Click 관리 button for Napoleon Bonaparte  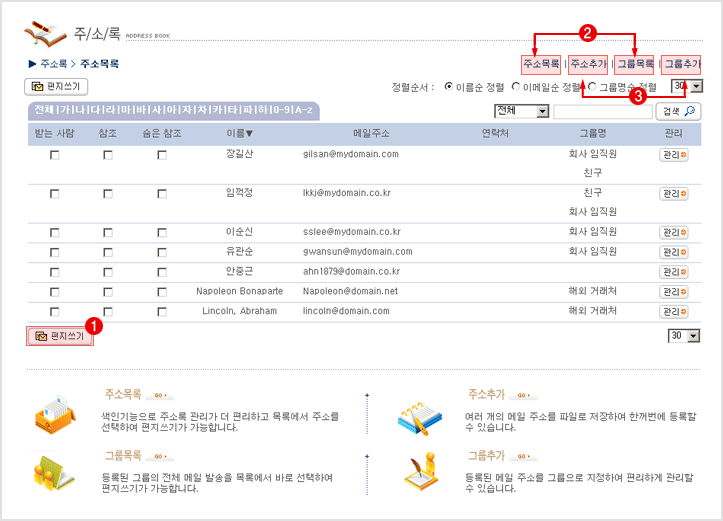[674, 291]
